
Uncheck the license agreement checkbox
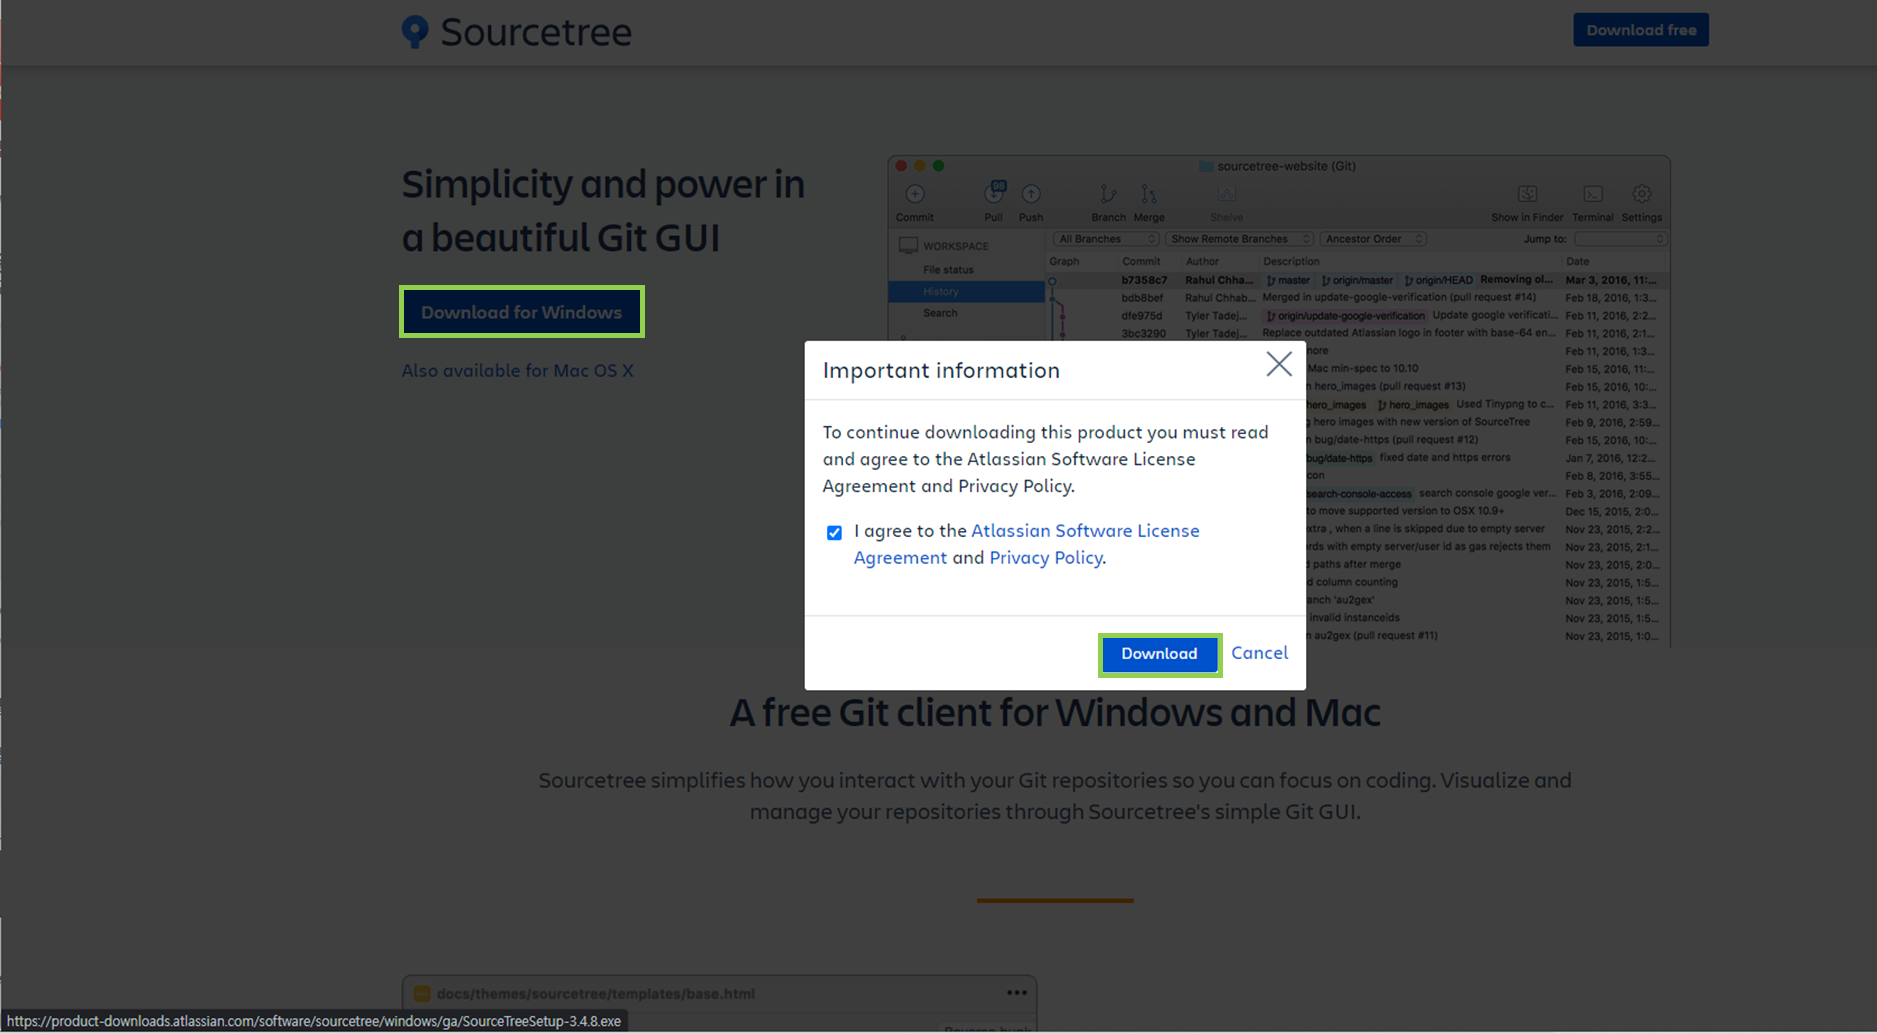click(x=834, y=533)
